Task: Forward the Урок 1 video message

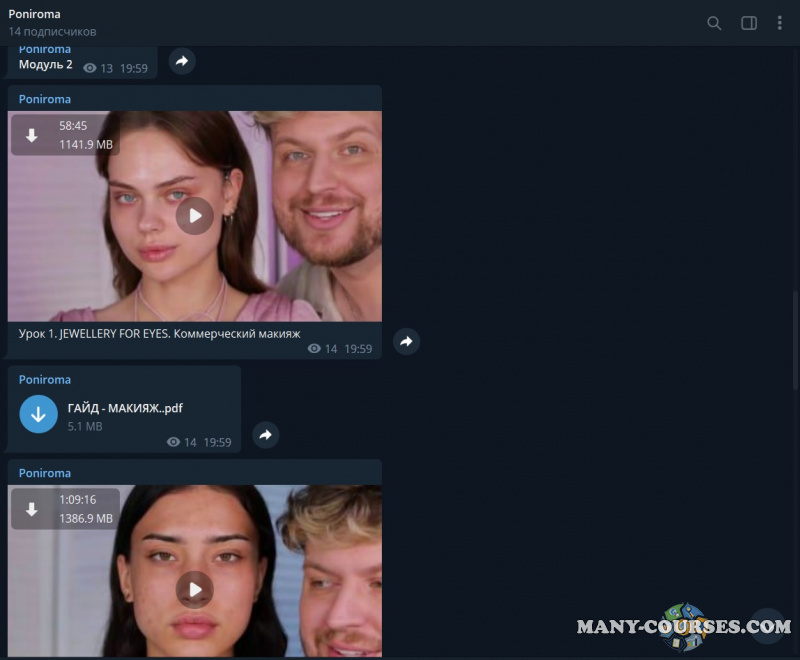Action: [406, 341]
